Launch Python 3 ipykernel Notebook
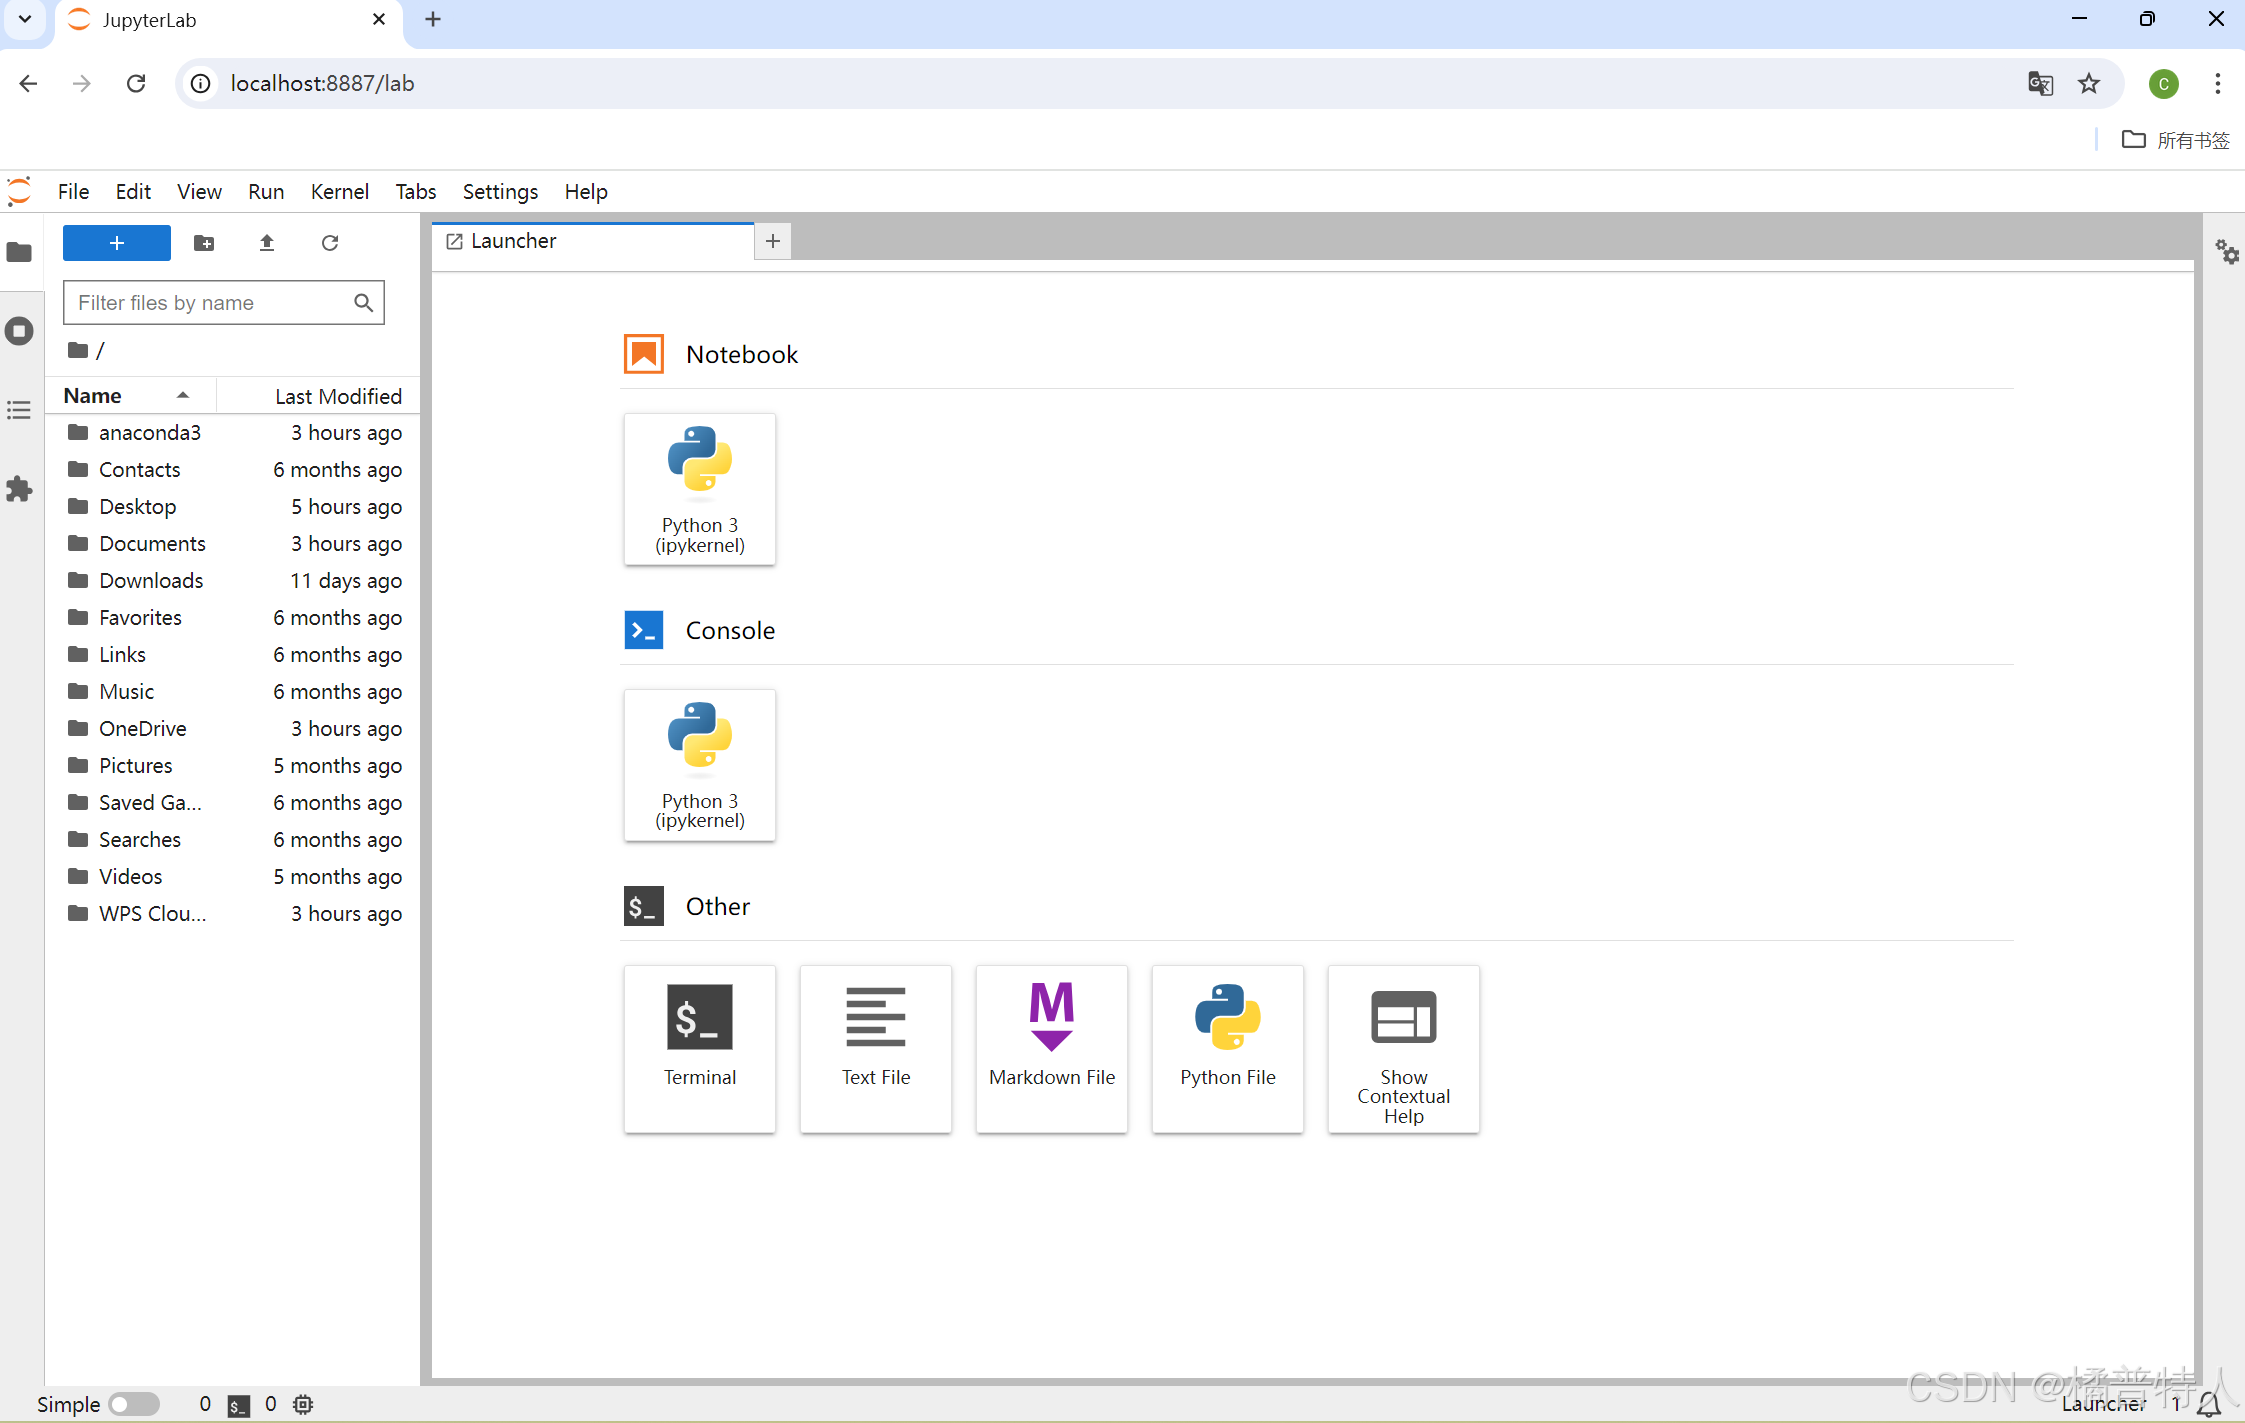The image size is (2245, 1423). click(700, 489)
